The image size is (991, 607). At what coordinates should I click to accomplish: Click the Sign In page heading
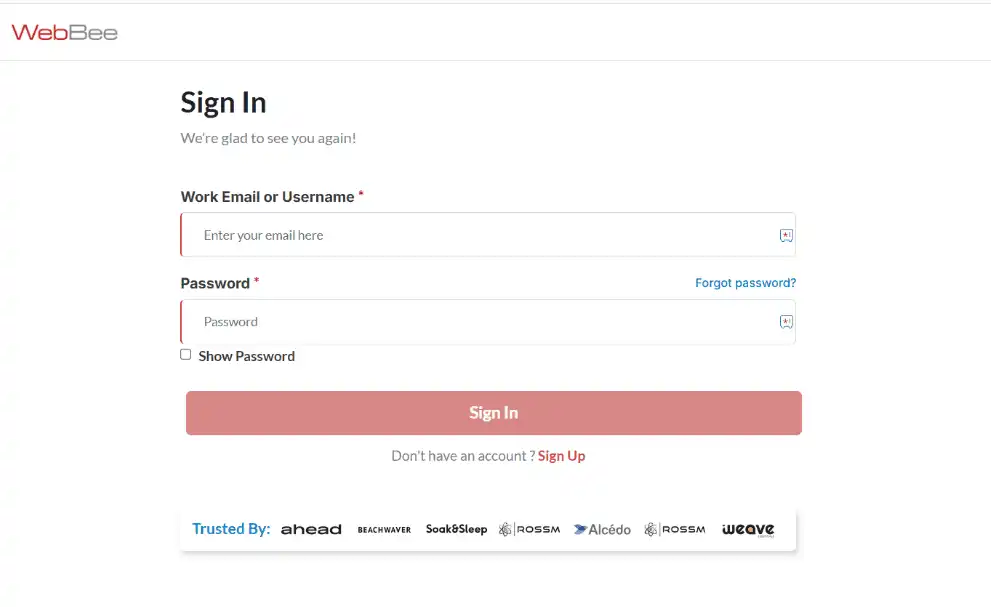[x=223, y=102]
